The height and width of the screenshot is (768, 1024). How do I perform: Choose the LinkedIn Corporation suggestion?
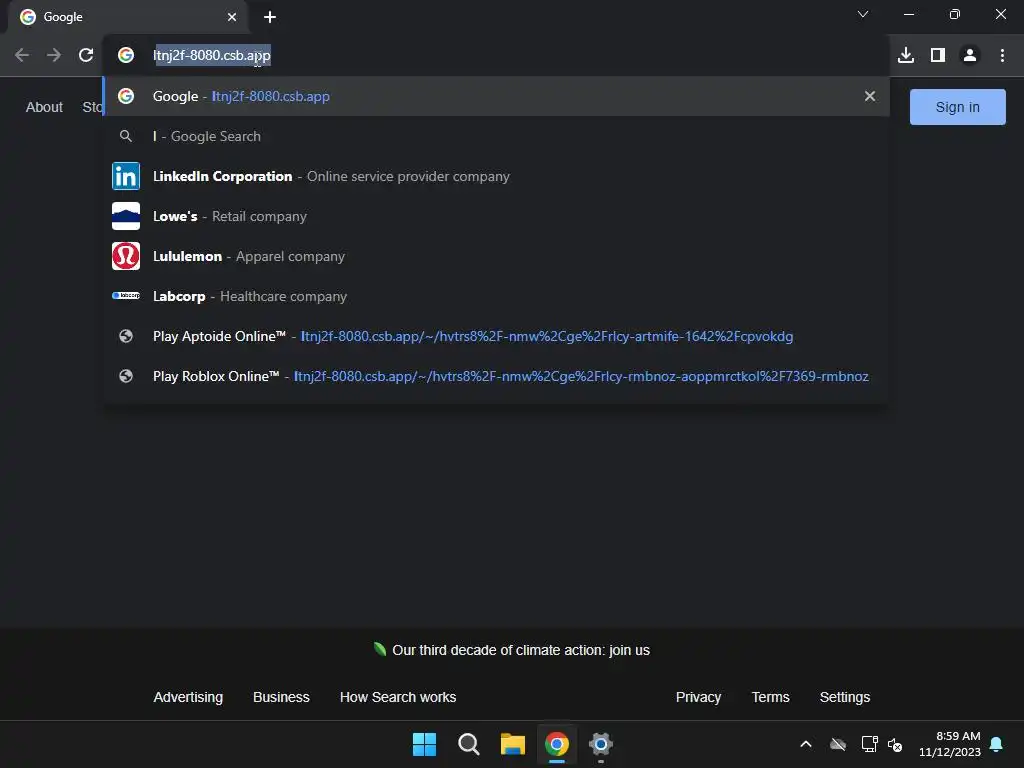coord(496,176)
